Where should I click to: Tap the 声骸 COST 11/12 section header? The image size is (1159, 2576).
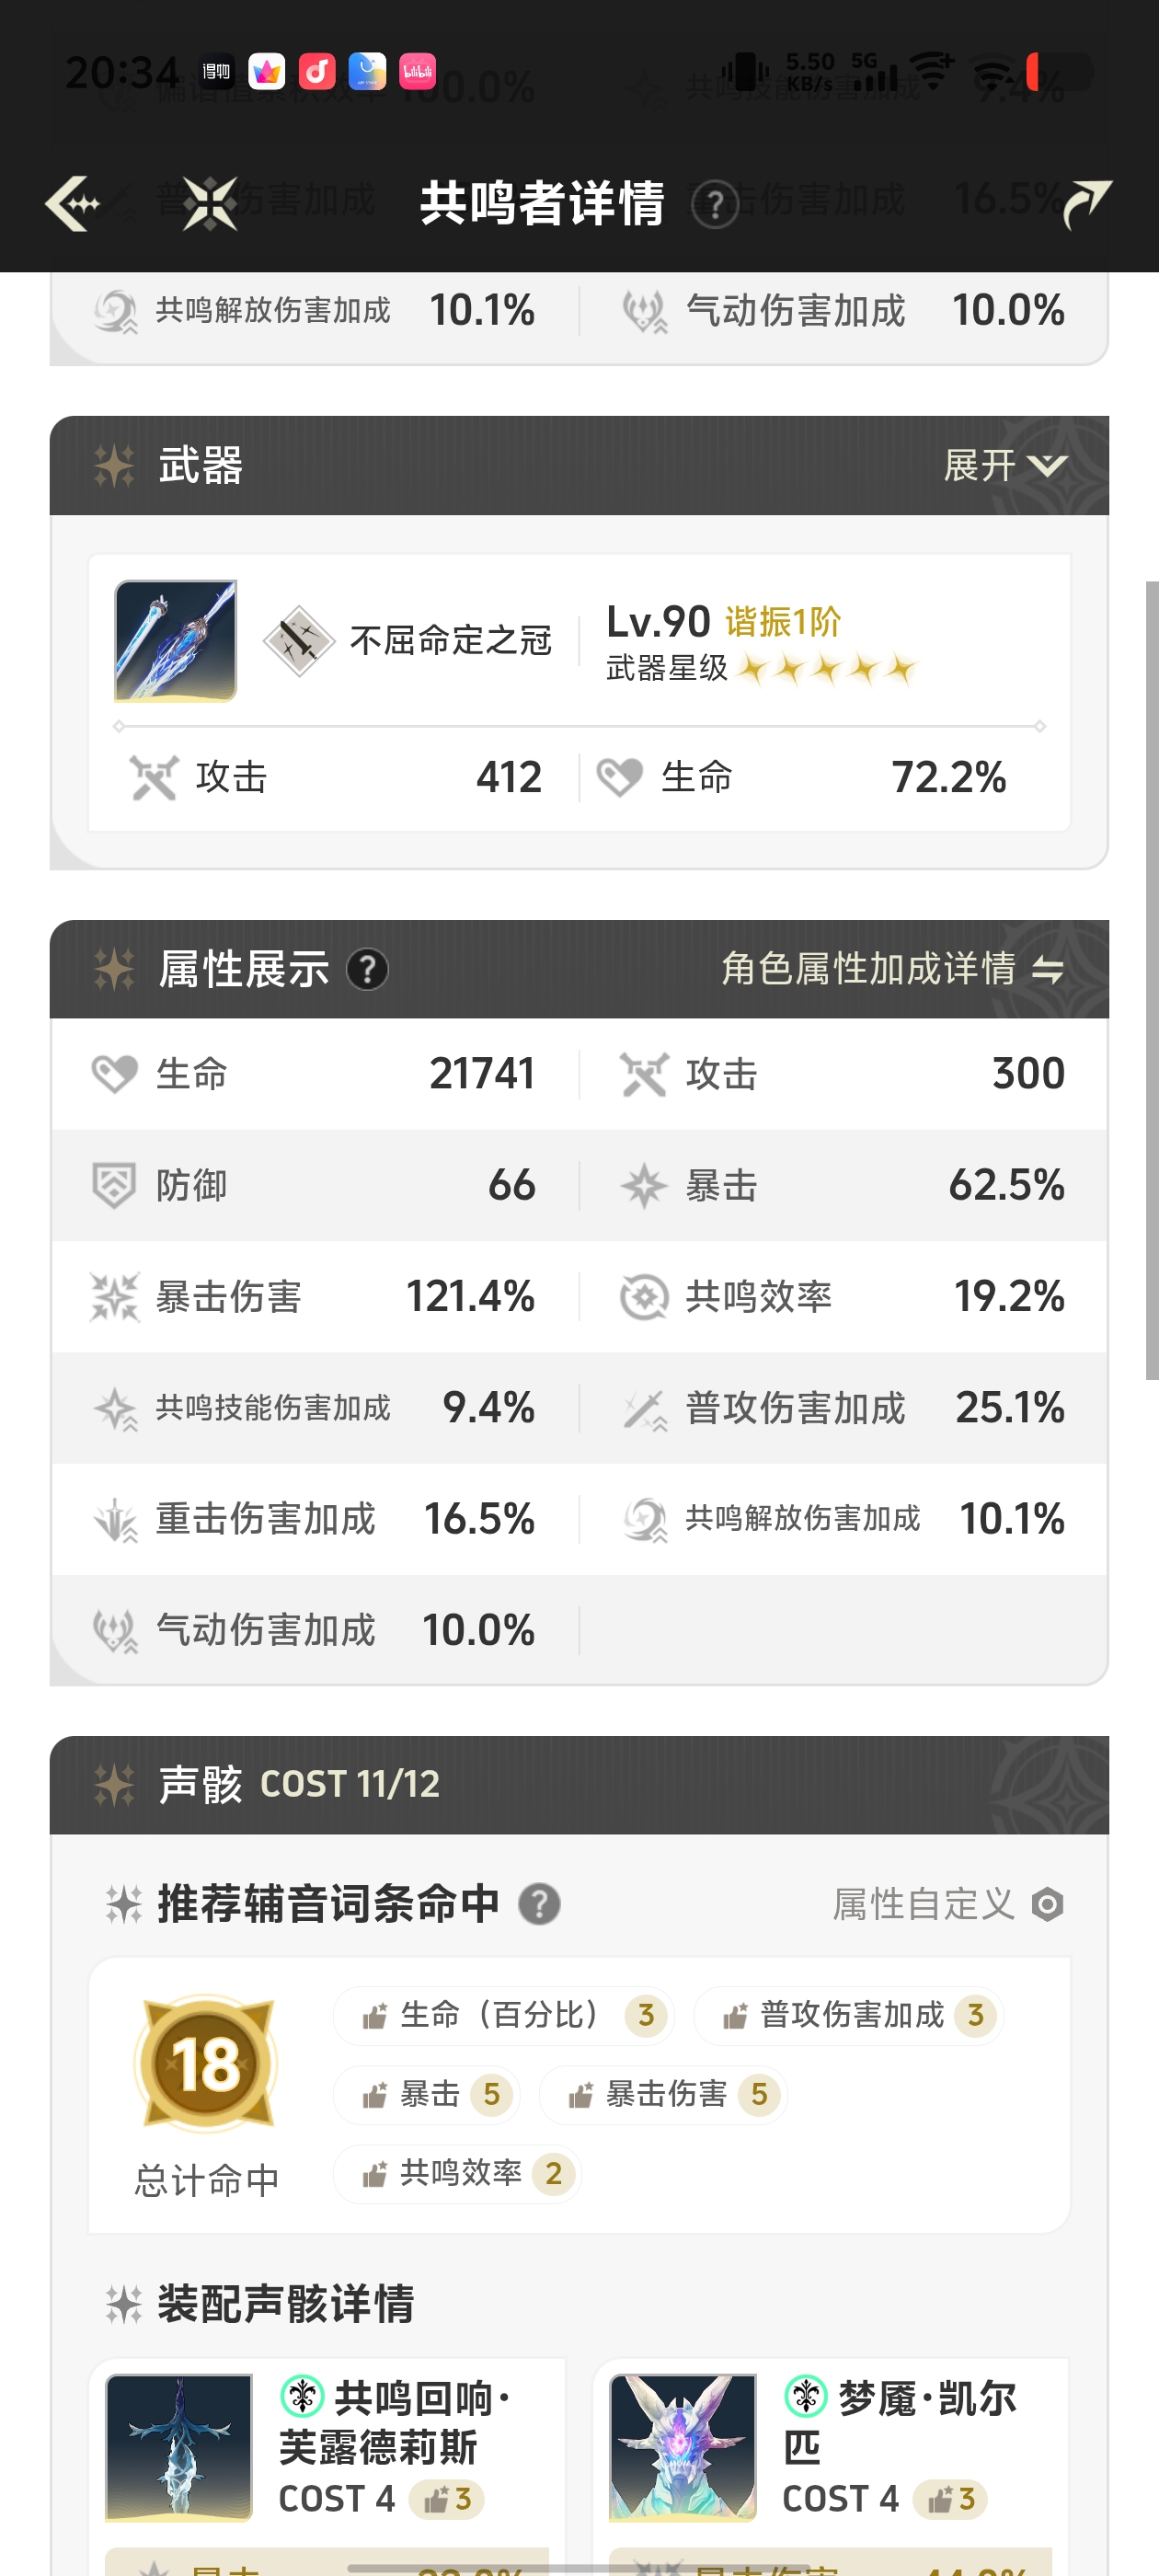579,1785
